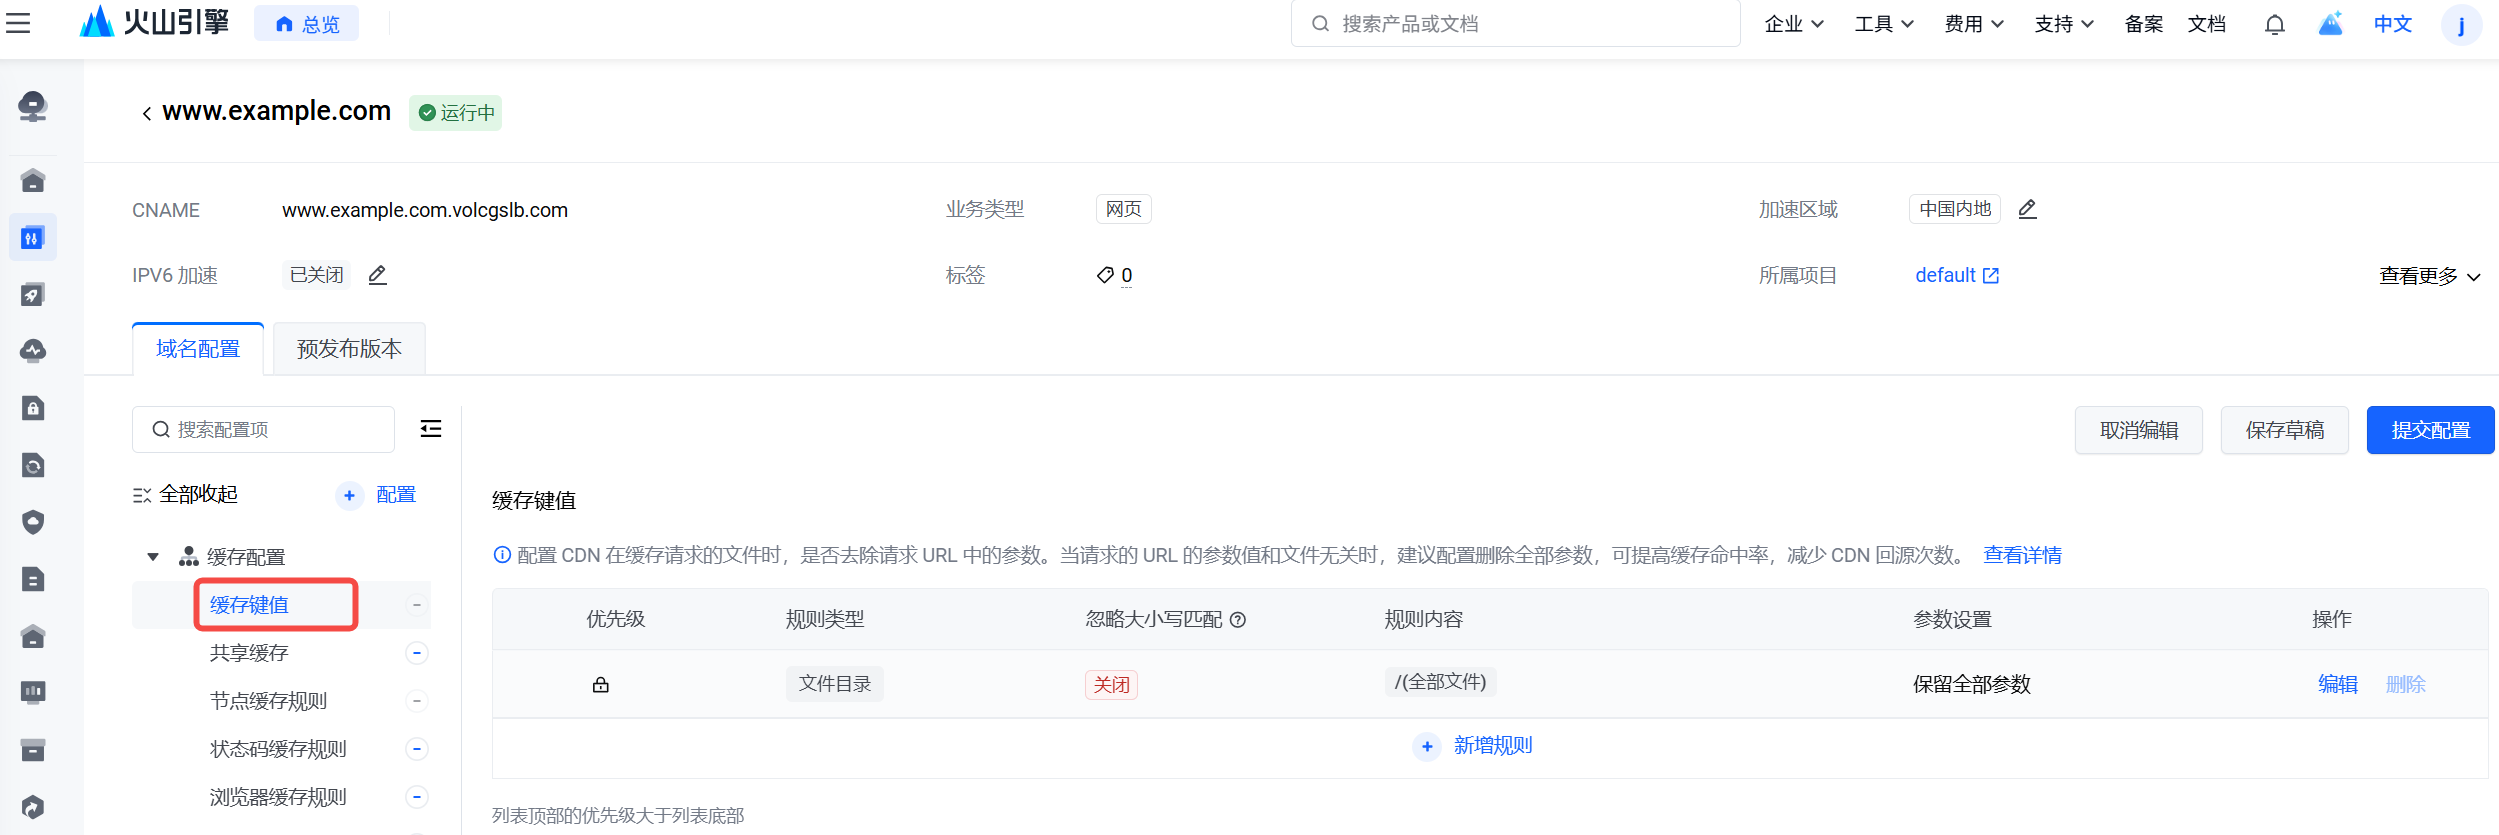This screenshot has width=2499, height=835.
Task: Click the notification bell icon
Action: pos(2274,24)
